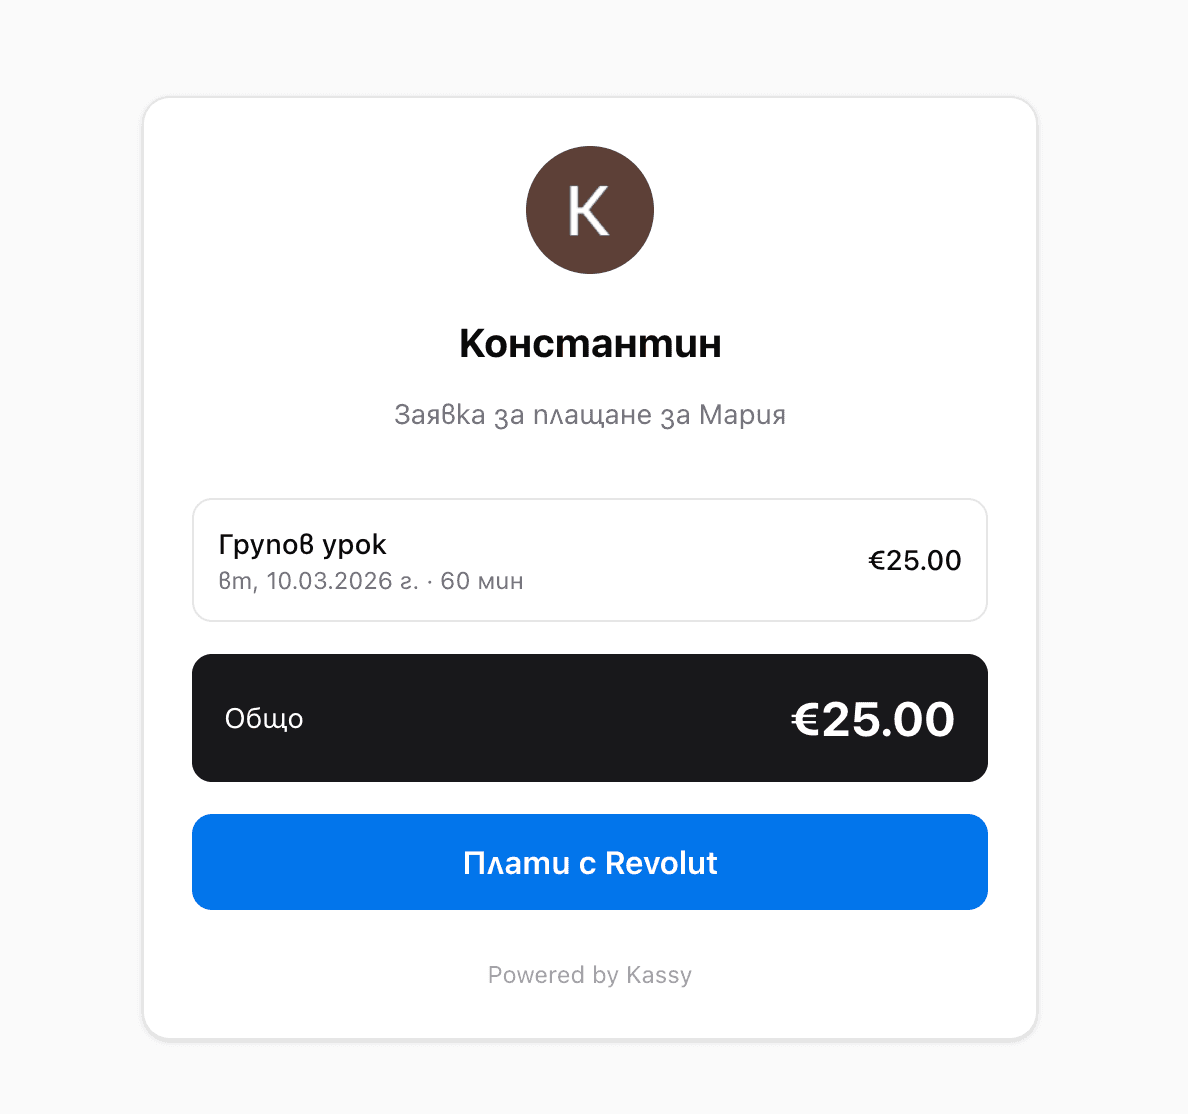Click the Общо label text
The height and width of the screenshot is (1114, 1188).
tap(263, 718)
